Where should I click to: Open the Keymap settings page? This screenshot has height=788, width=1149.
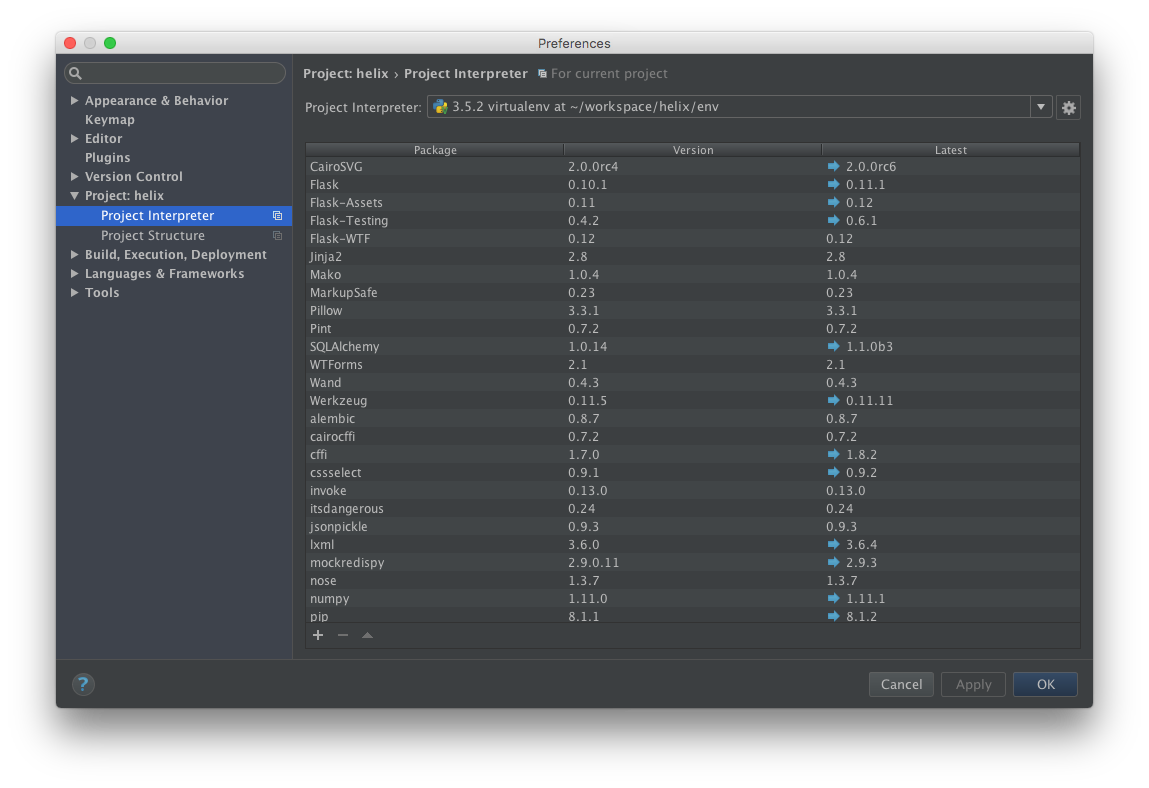coord(110,119)
